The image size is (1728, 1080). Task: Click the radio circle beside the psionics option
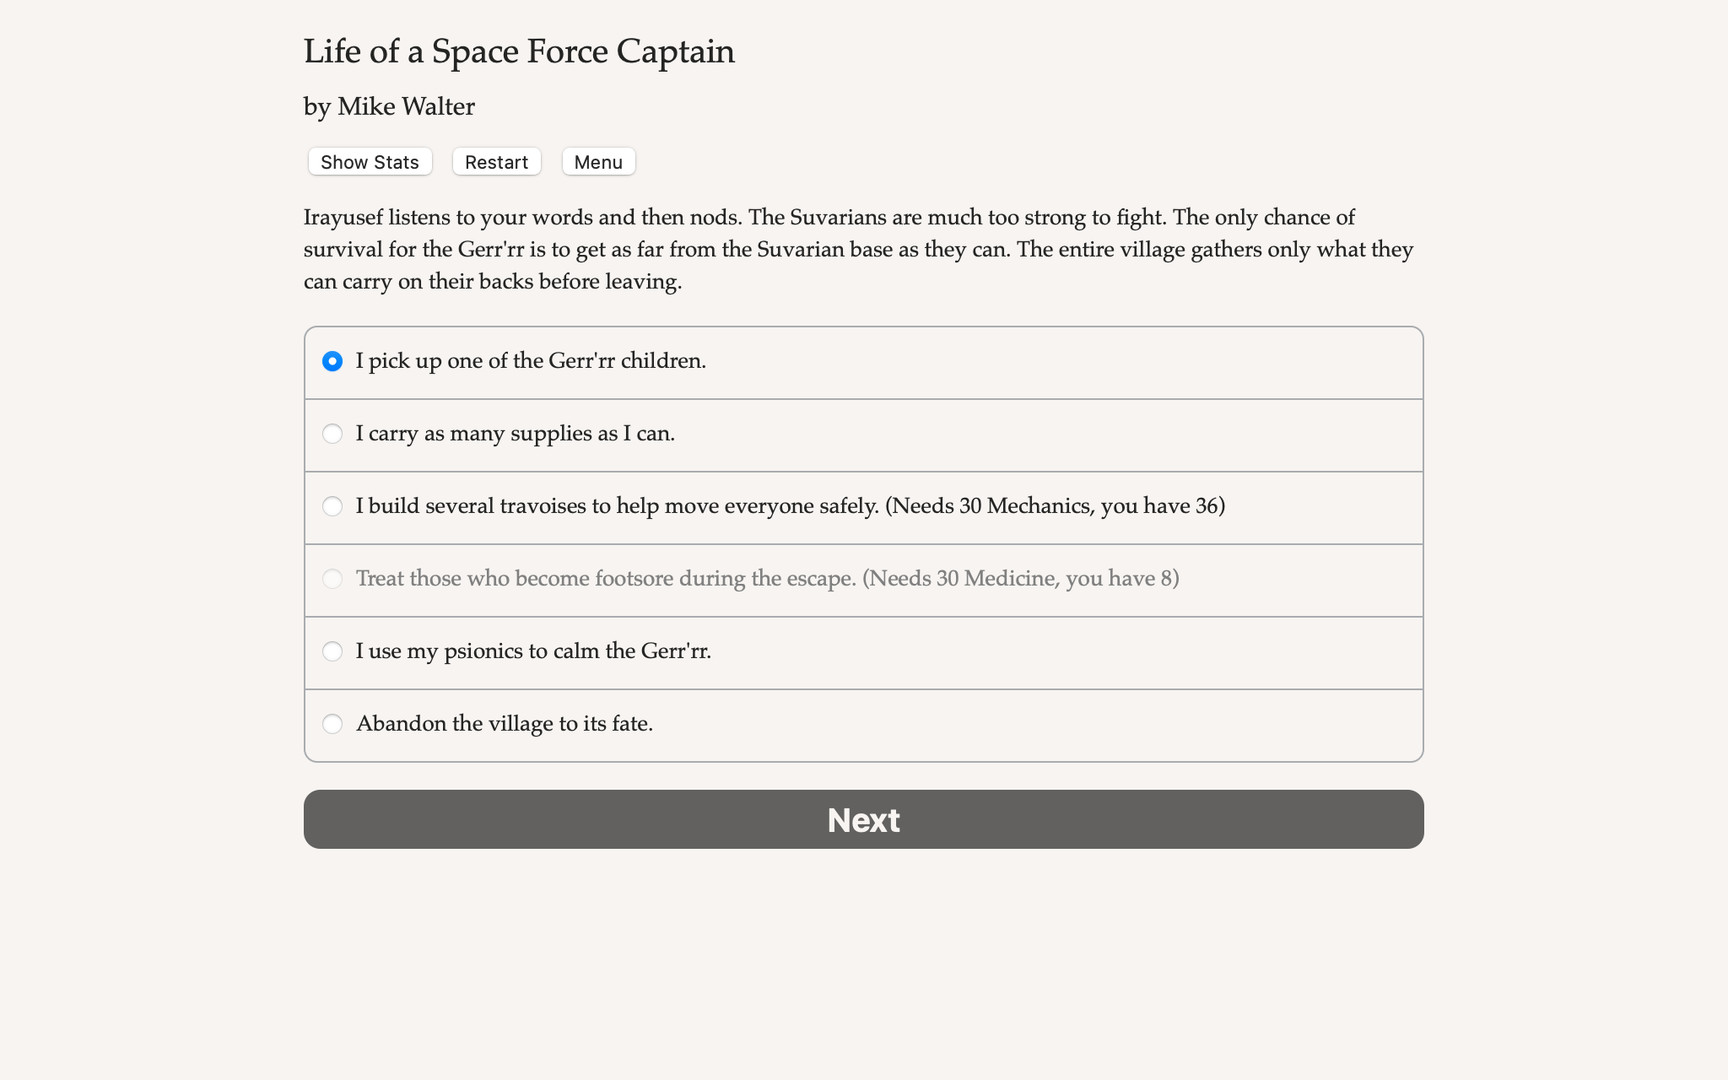click(332, 651)
